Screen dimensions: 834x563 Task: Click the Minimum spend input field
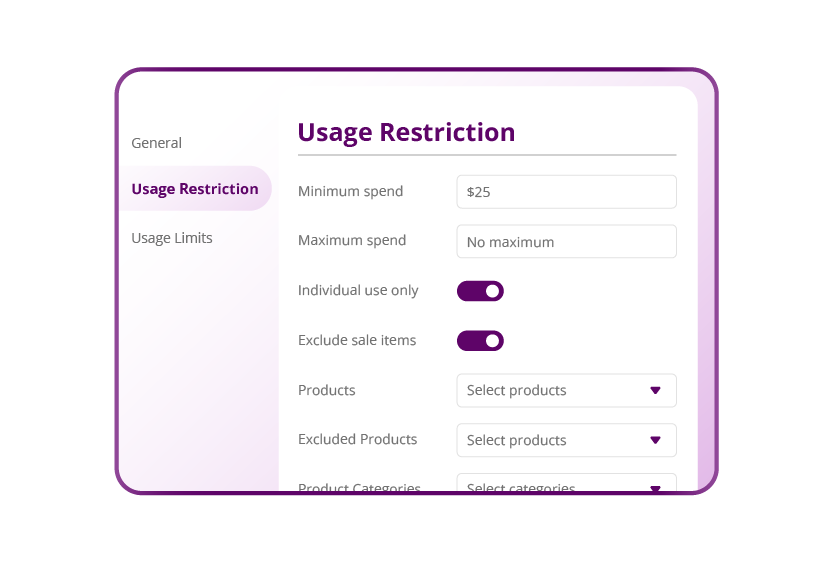[566, 192]
